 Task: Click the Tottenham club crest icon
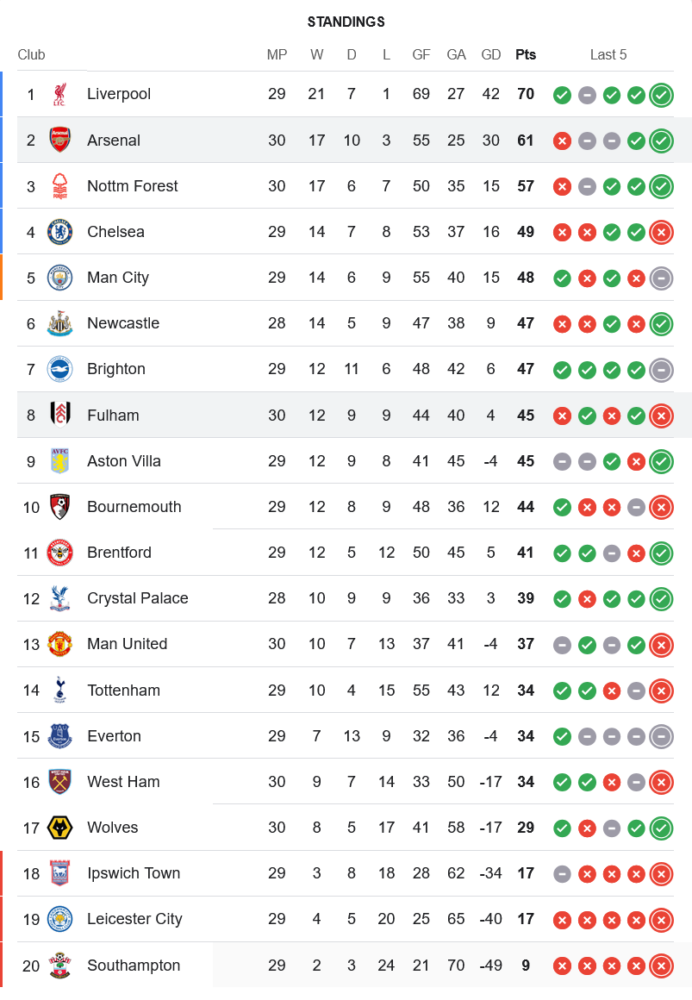coord(60,690)
